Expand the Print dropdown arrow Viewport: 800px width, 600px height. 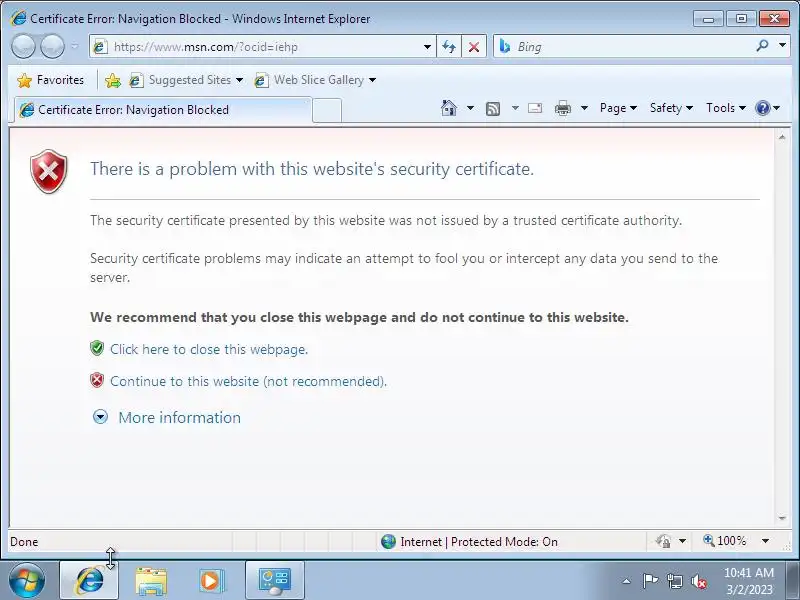(585, 108)
